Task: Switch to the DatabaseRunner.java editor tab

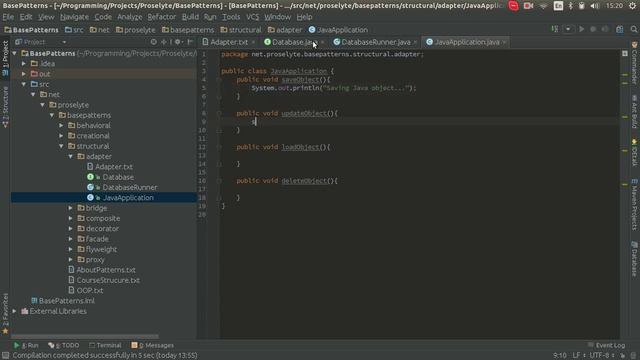Action: tap(376, 42)
